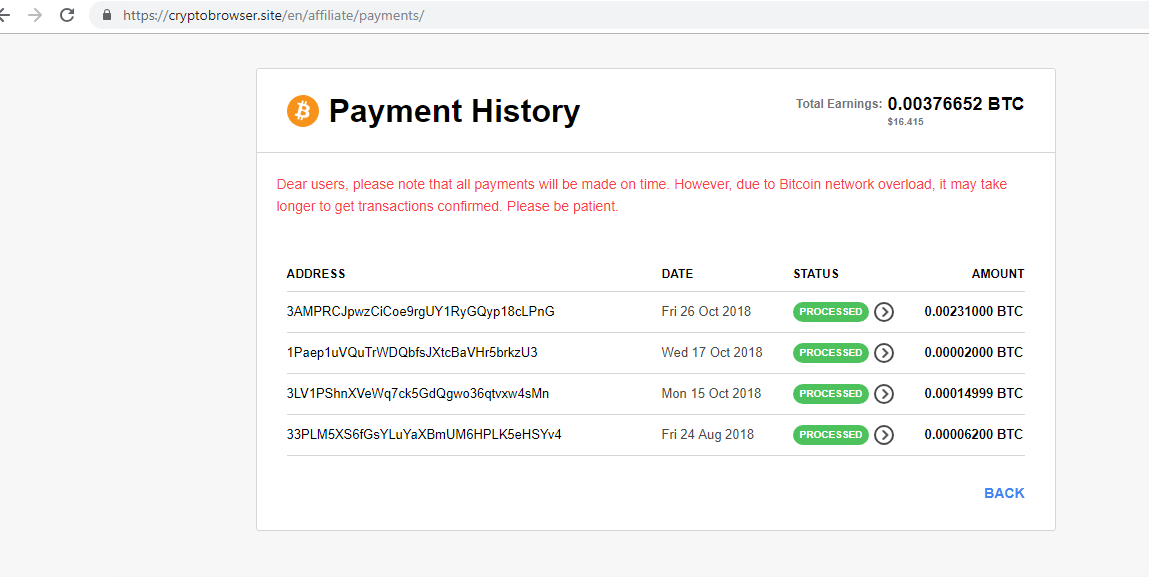The width and height of the screenshot is (1149, 577).
Task: Click total earnings 0.00376652 BTC
Action: tap(956, 104)
